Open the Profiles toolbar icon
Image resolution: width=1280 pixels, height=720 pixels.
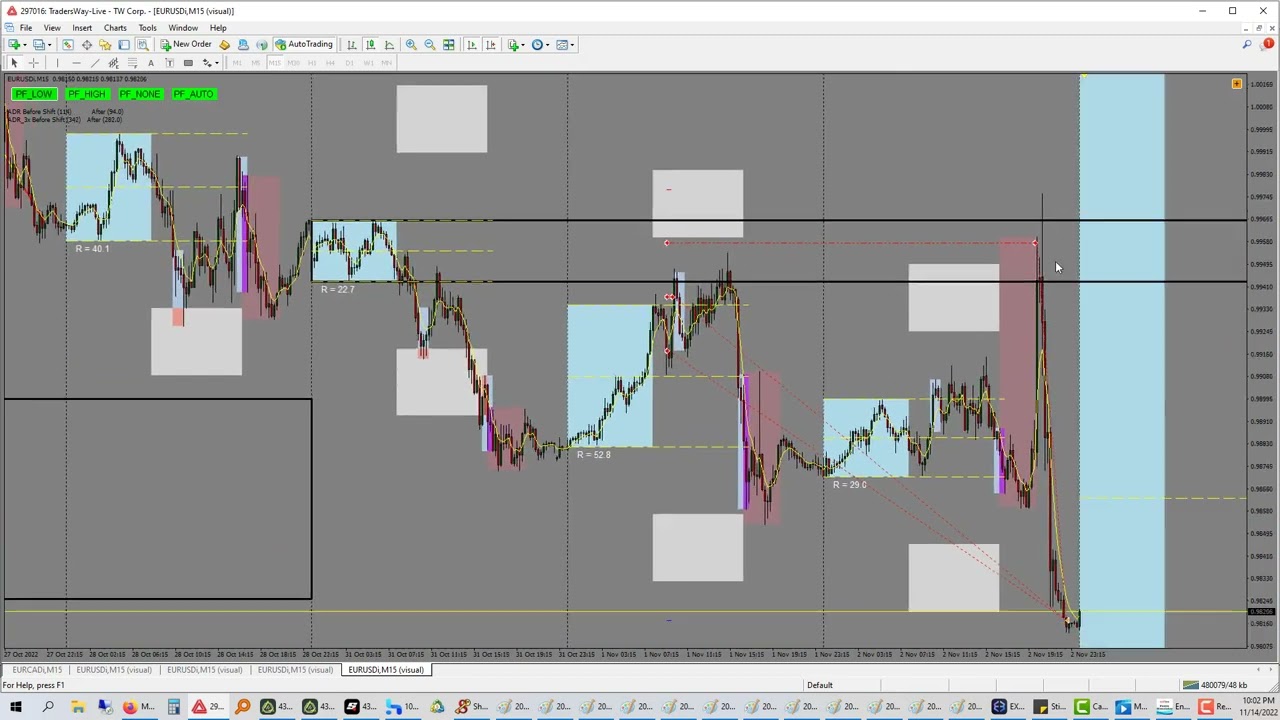[x=38, y=44]
